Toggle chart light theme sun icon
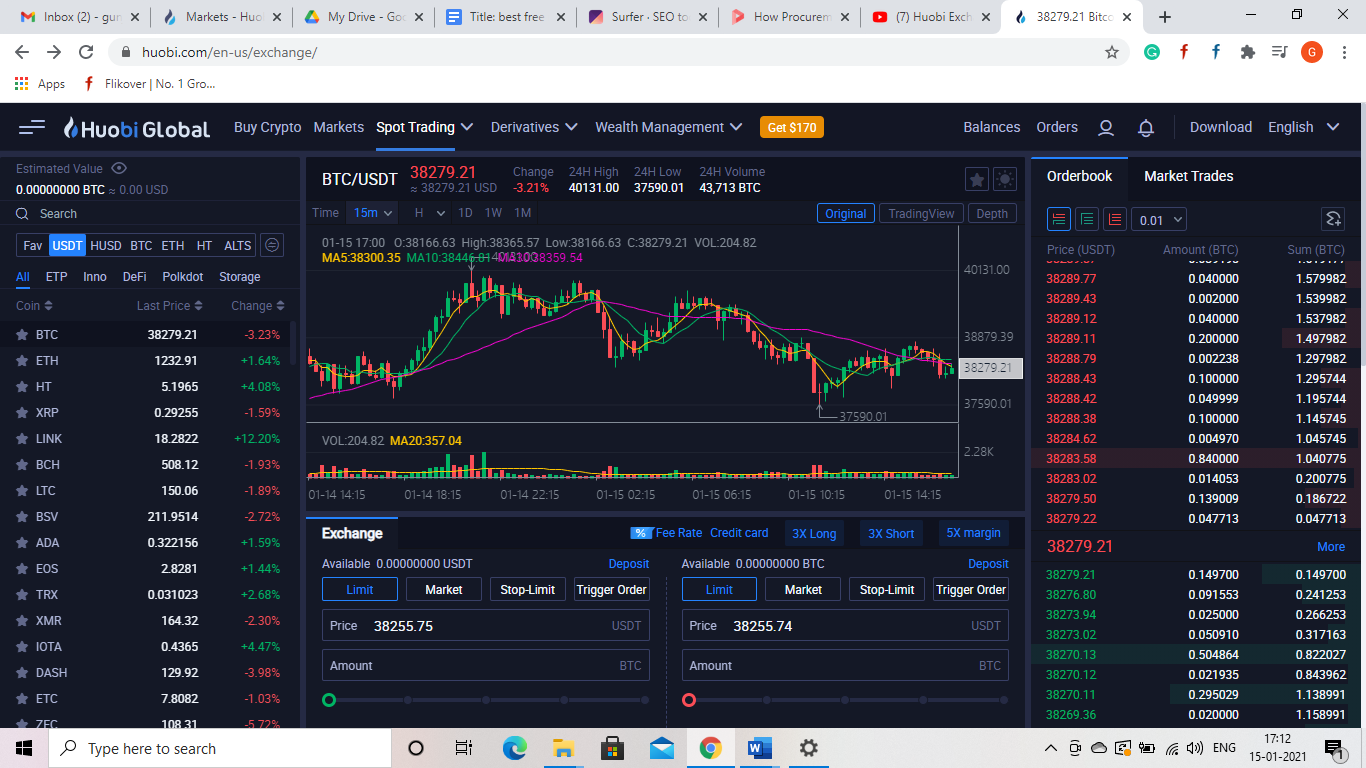 pos(1005,179)
